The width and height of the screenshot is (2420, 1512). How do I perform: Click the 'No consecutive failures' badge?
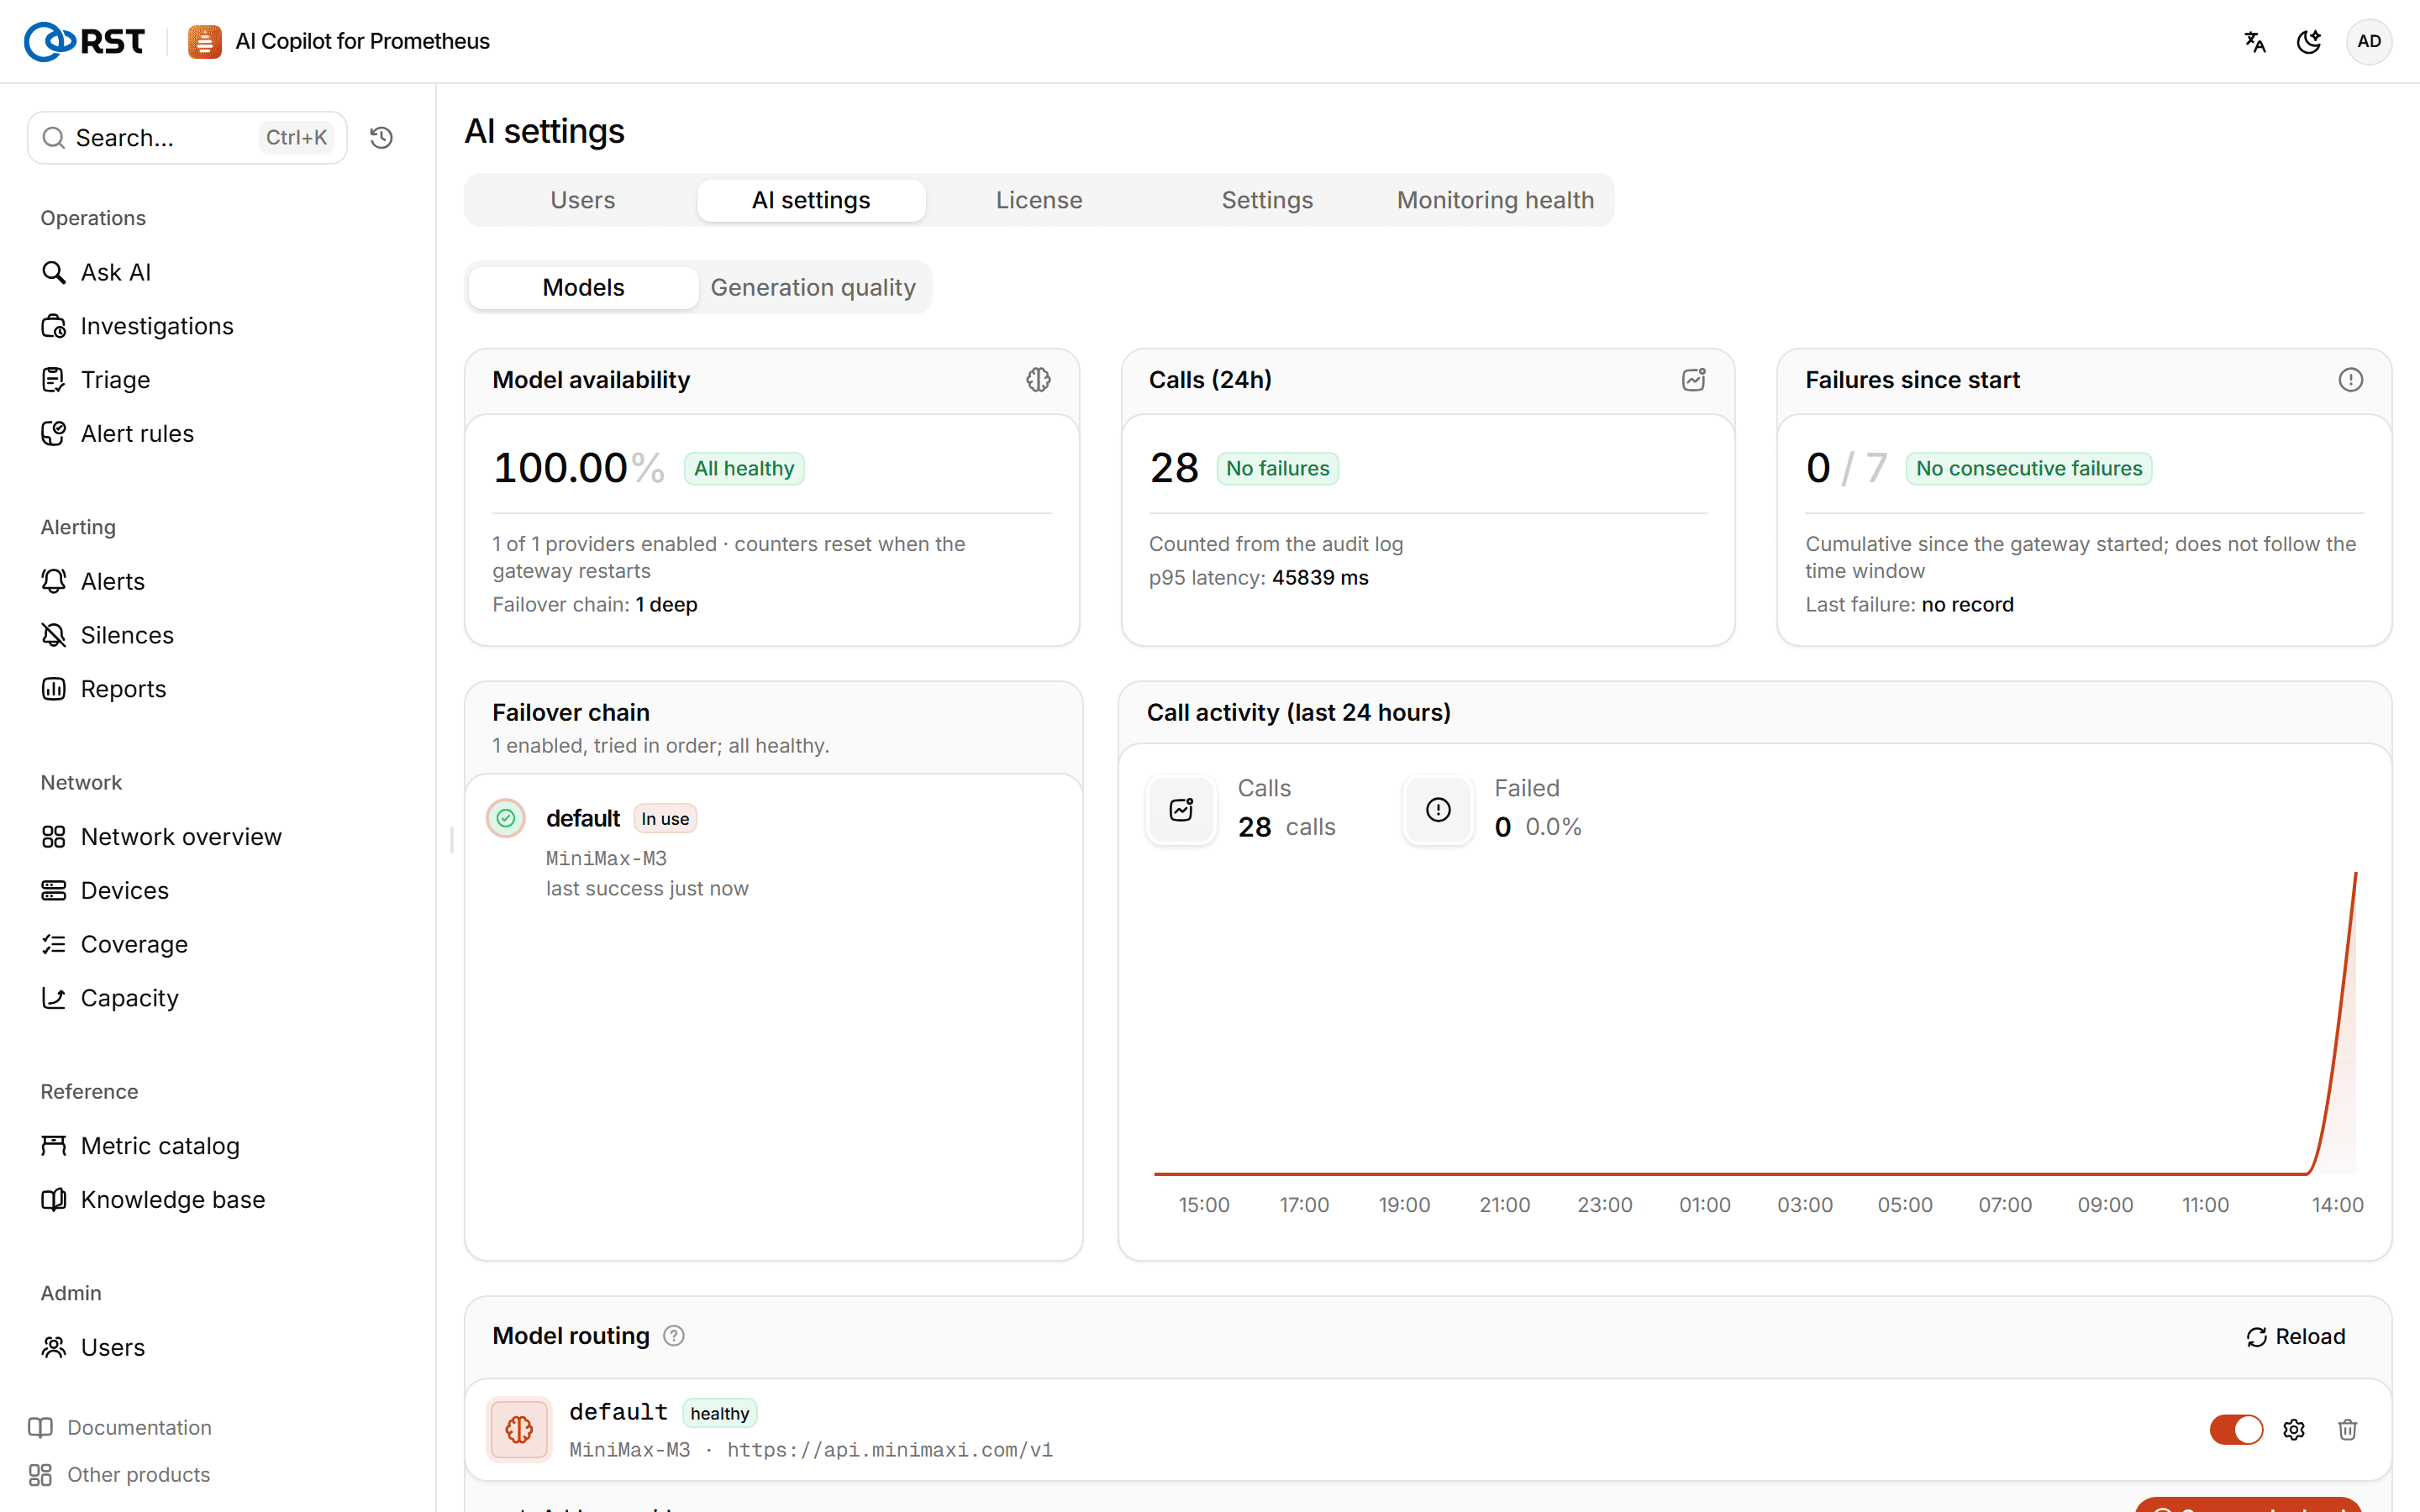click(2029, 468)
